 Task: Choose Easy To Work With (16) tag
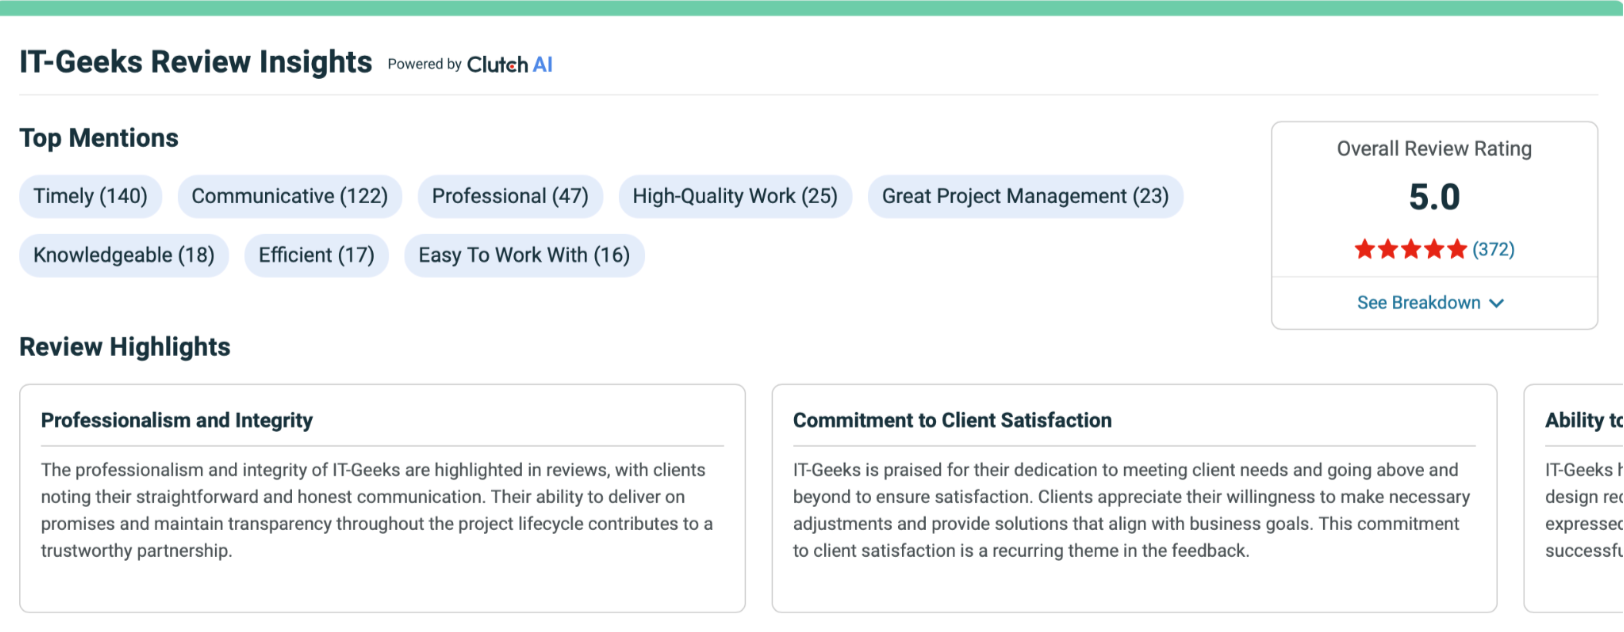(x=524, y=255)
